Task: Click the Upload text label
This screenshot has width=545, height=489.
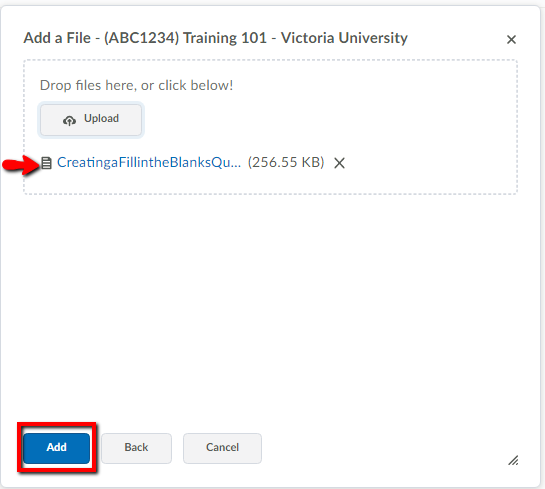Action: pos(101,119)
